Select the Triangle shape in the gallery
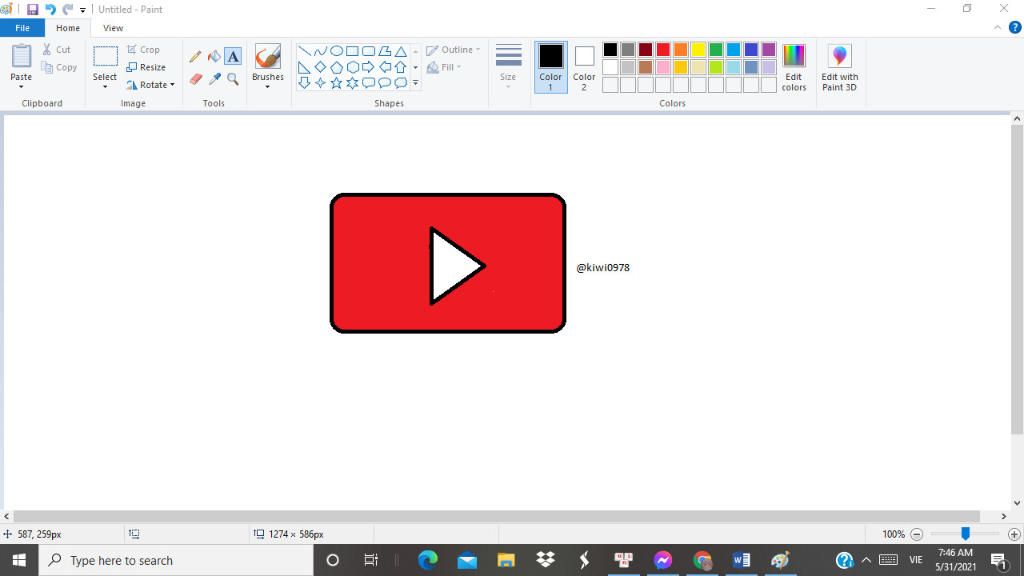Image resolution: width=1024 pixels, height=576 pixels. click(400, 51)
